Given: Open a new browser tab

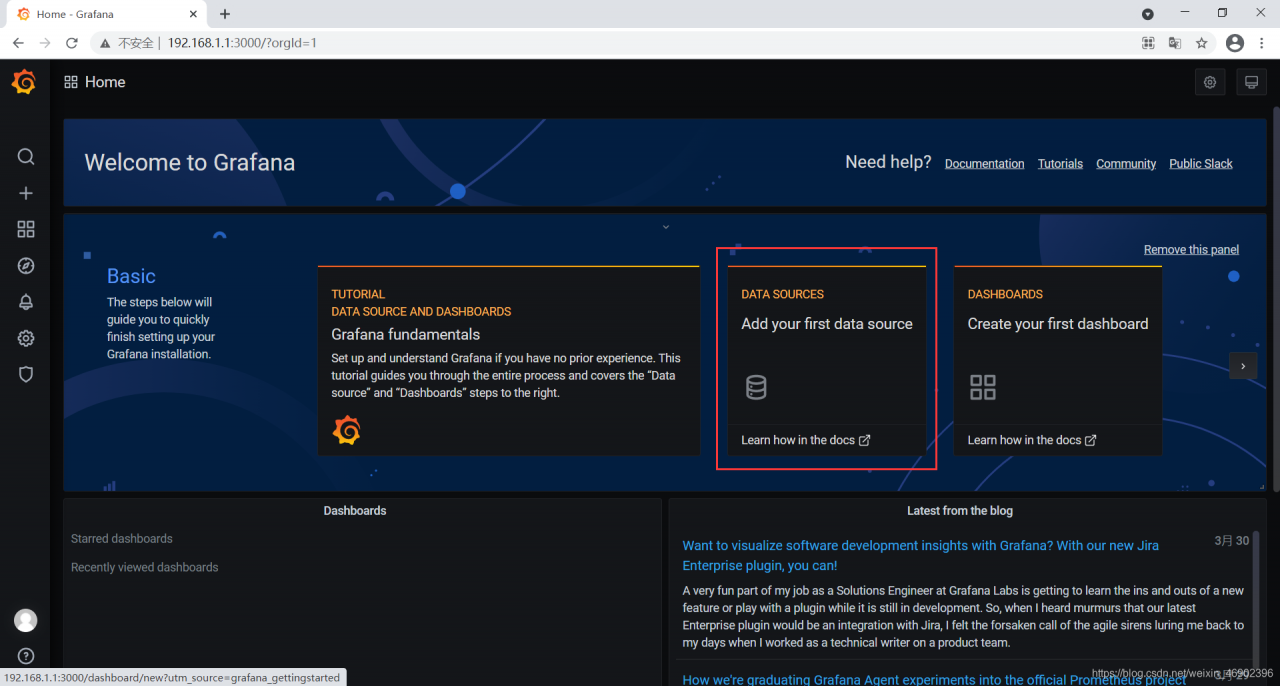Looking at the screenshot, I should click(225, 14).
